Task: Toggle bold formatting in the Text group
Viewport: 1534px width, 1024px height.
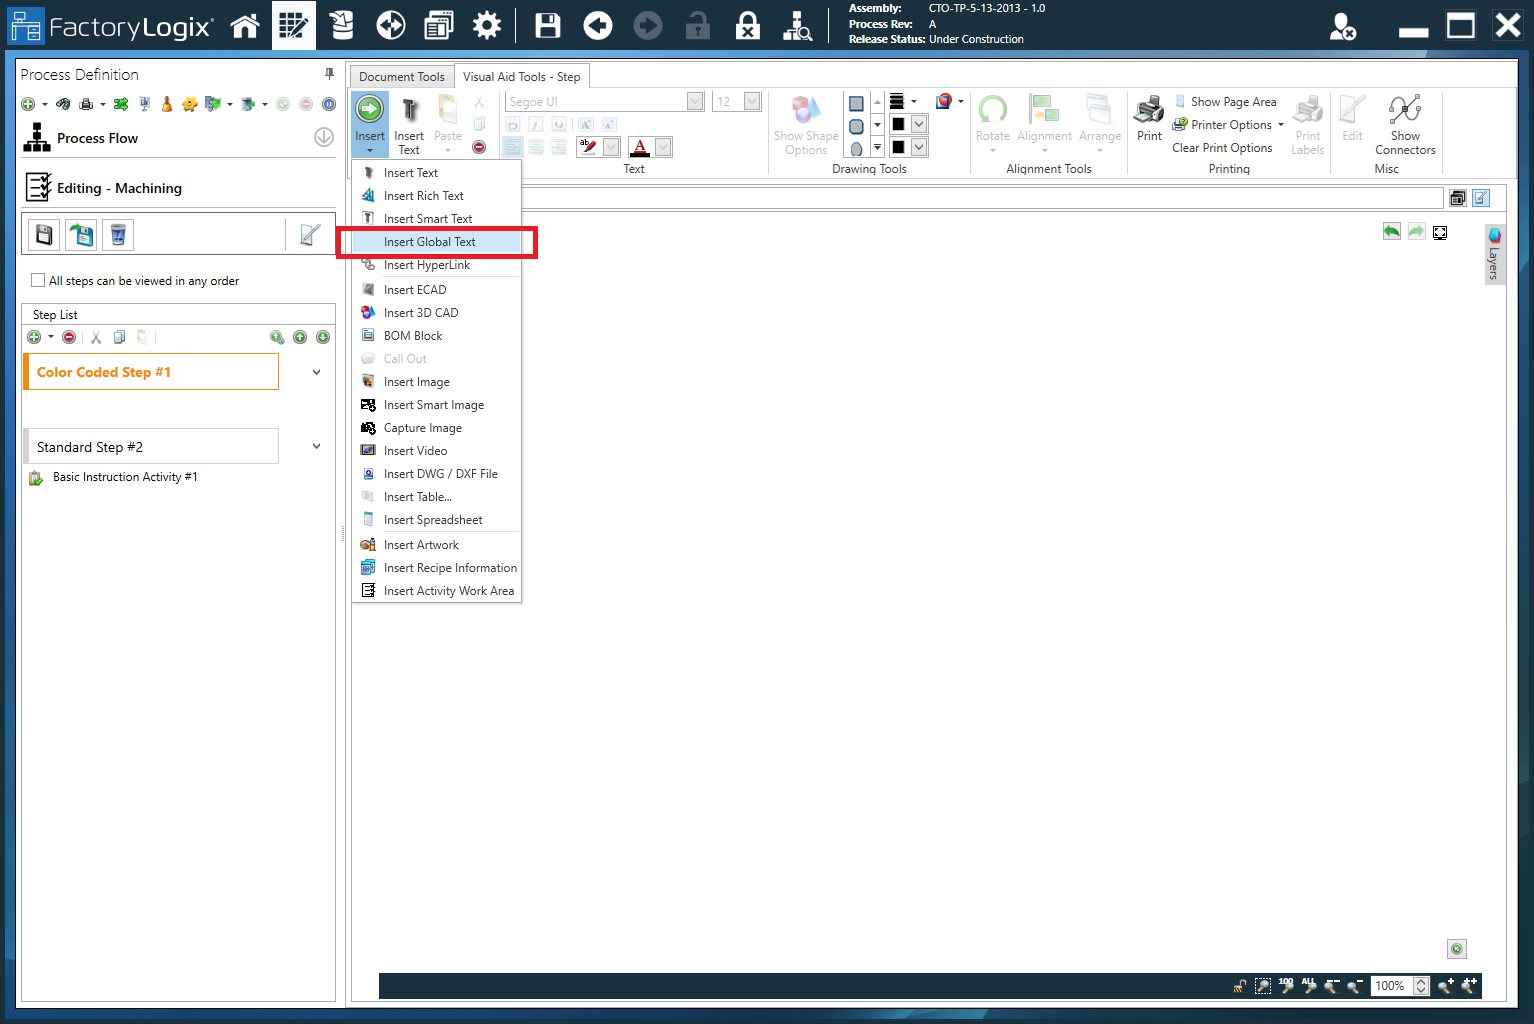Action: point(512,123)
